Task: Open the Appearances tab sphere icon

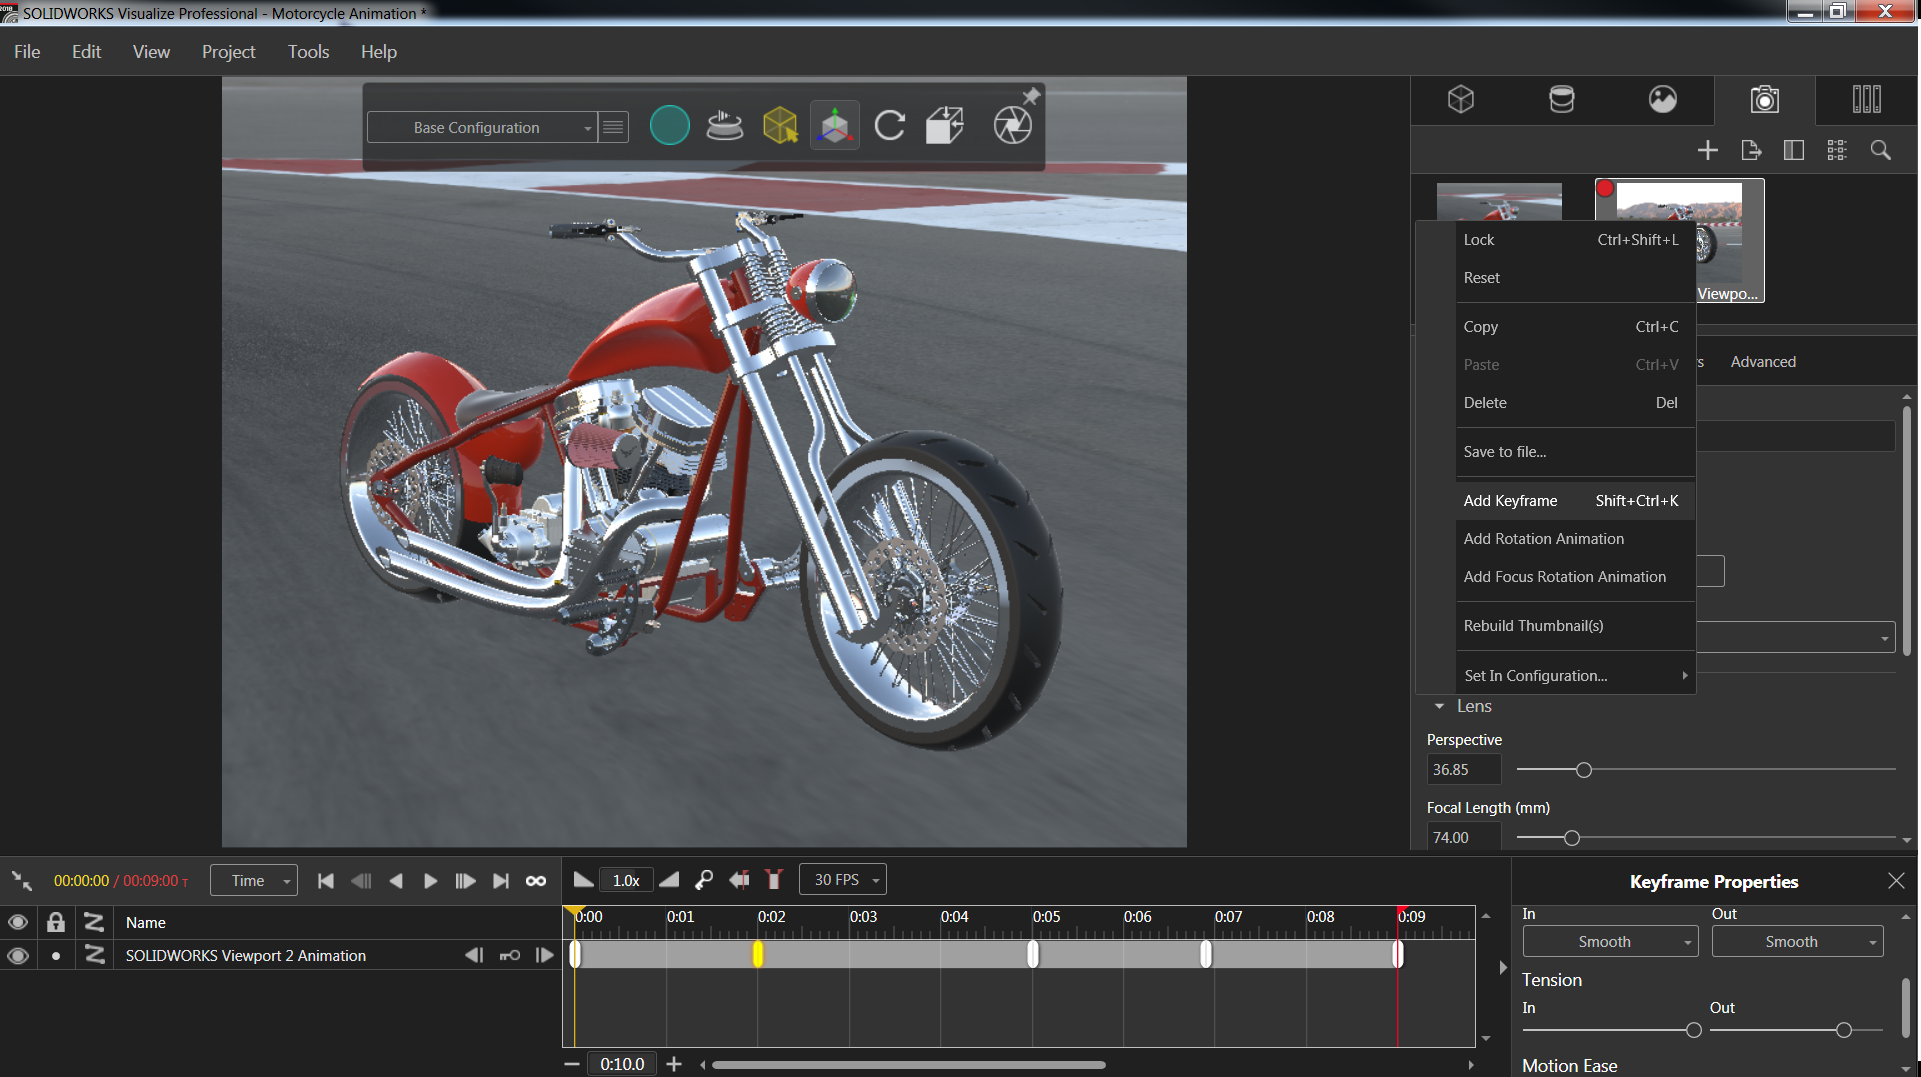Action: click(x=1662, y=99)
